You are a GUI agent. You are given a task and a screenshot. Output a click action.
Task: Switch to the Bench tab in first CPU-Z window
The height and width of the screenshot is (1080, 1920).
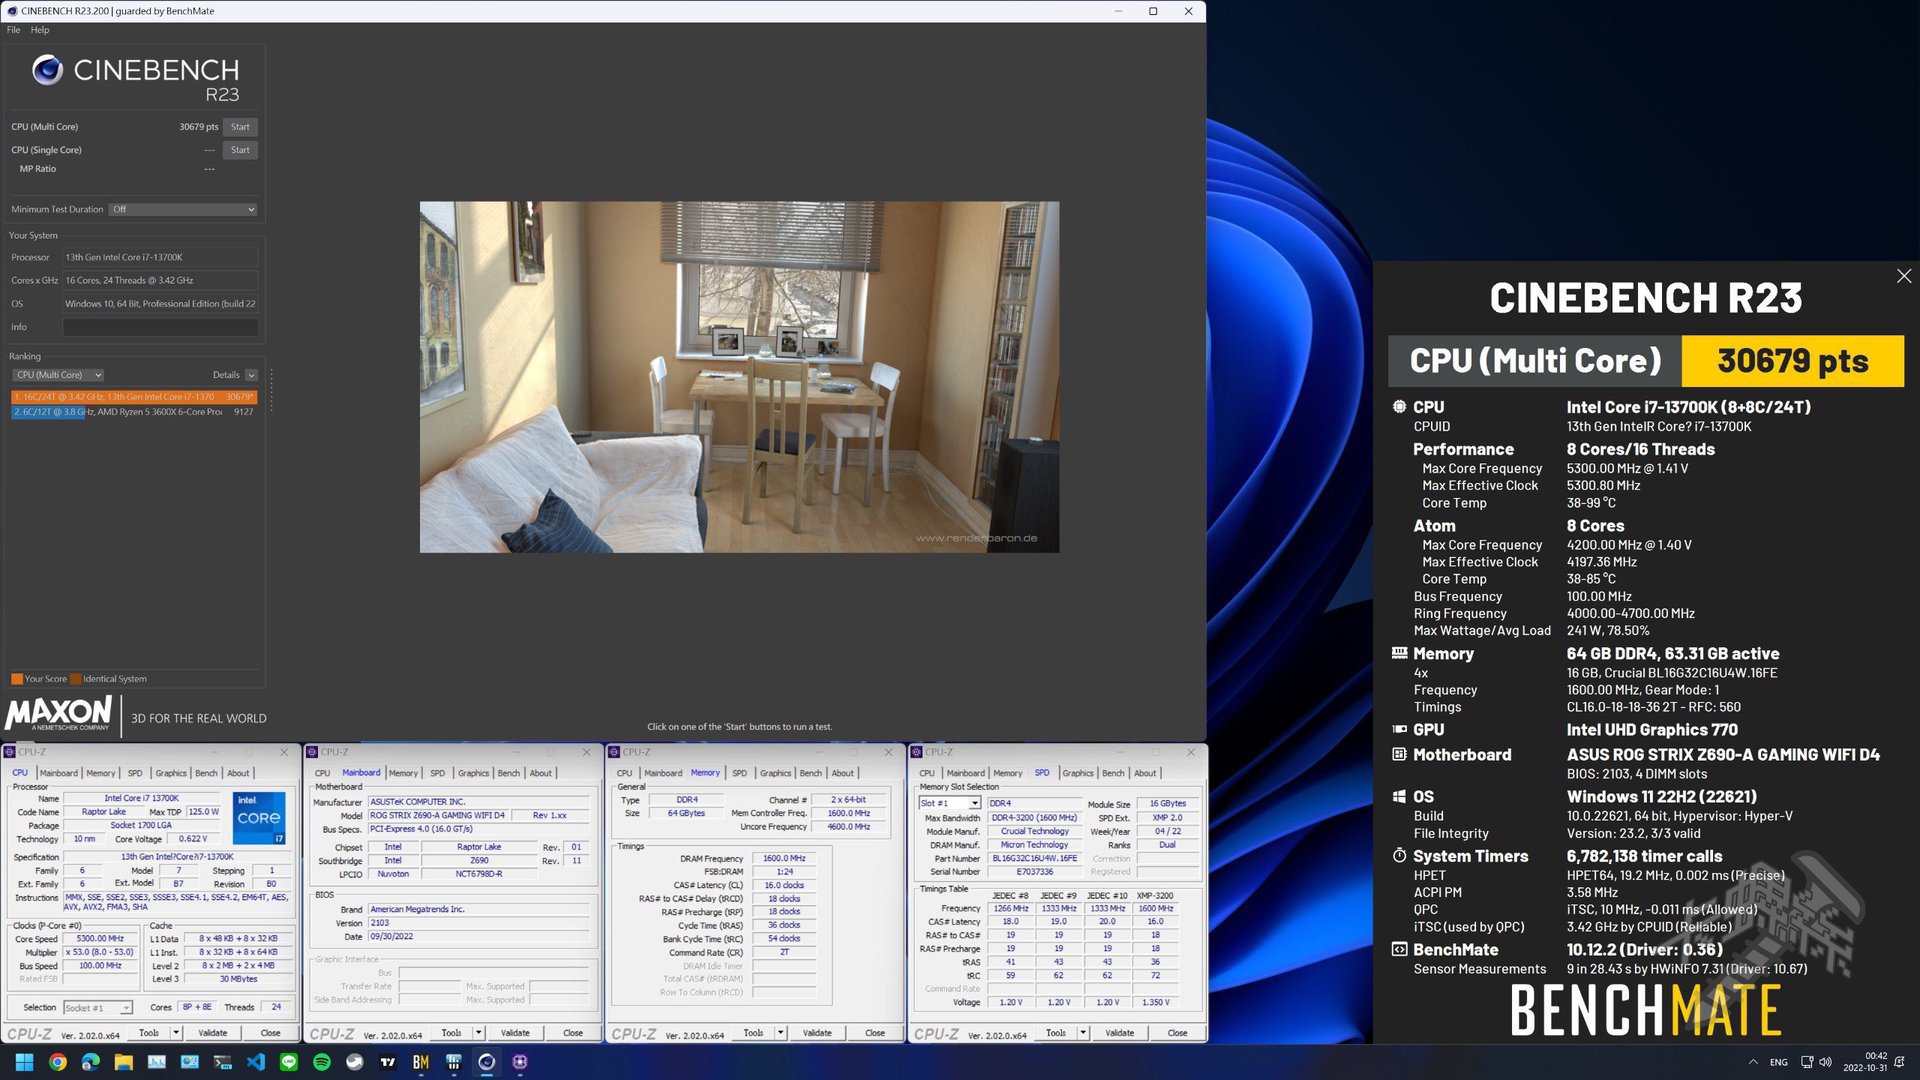tap(206, 773)
